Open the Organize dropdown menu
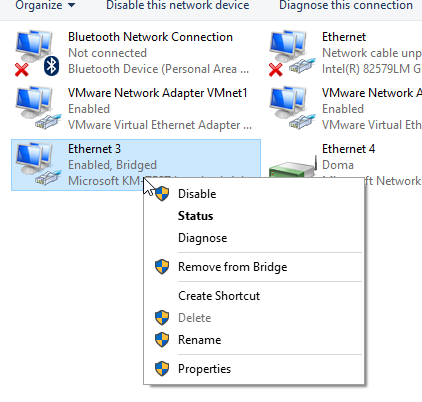 [45, 5]
